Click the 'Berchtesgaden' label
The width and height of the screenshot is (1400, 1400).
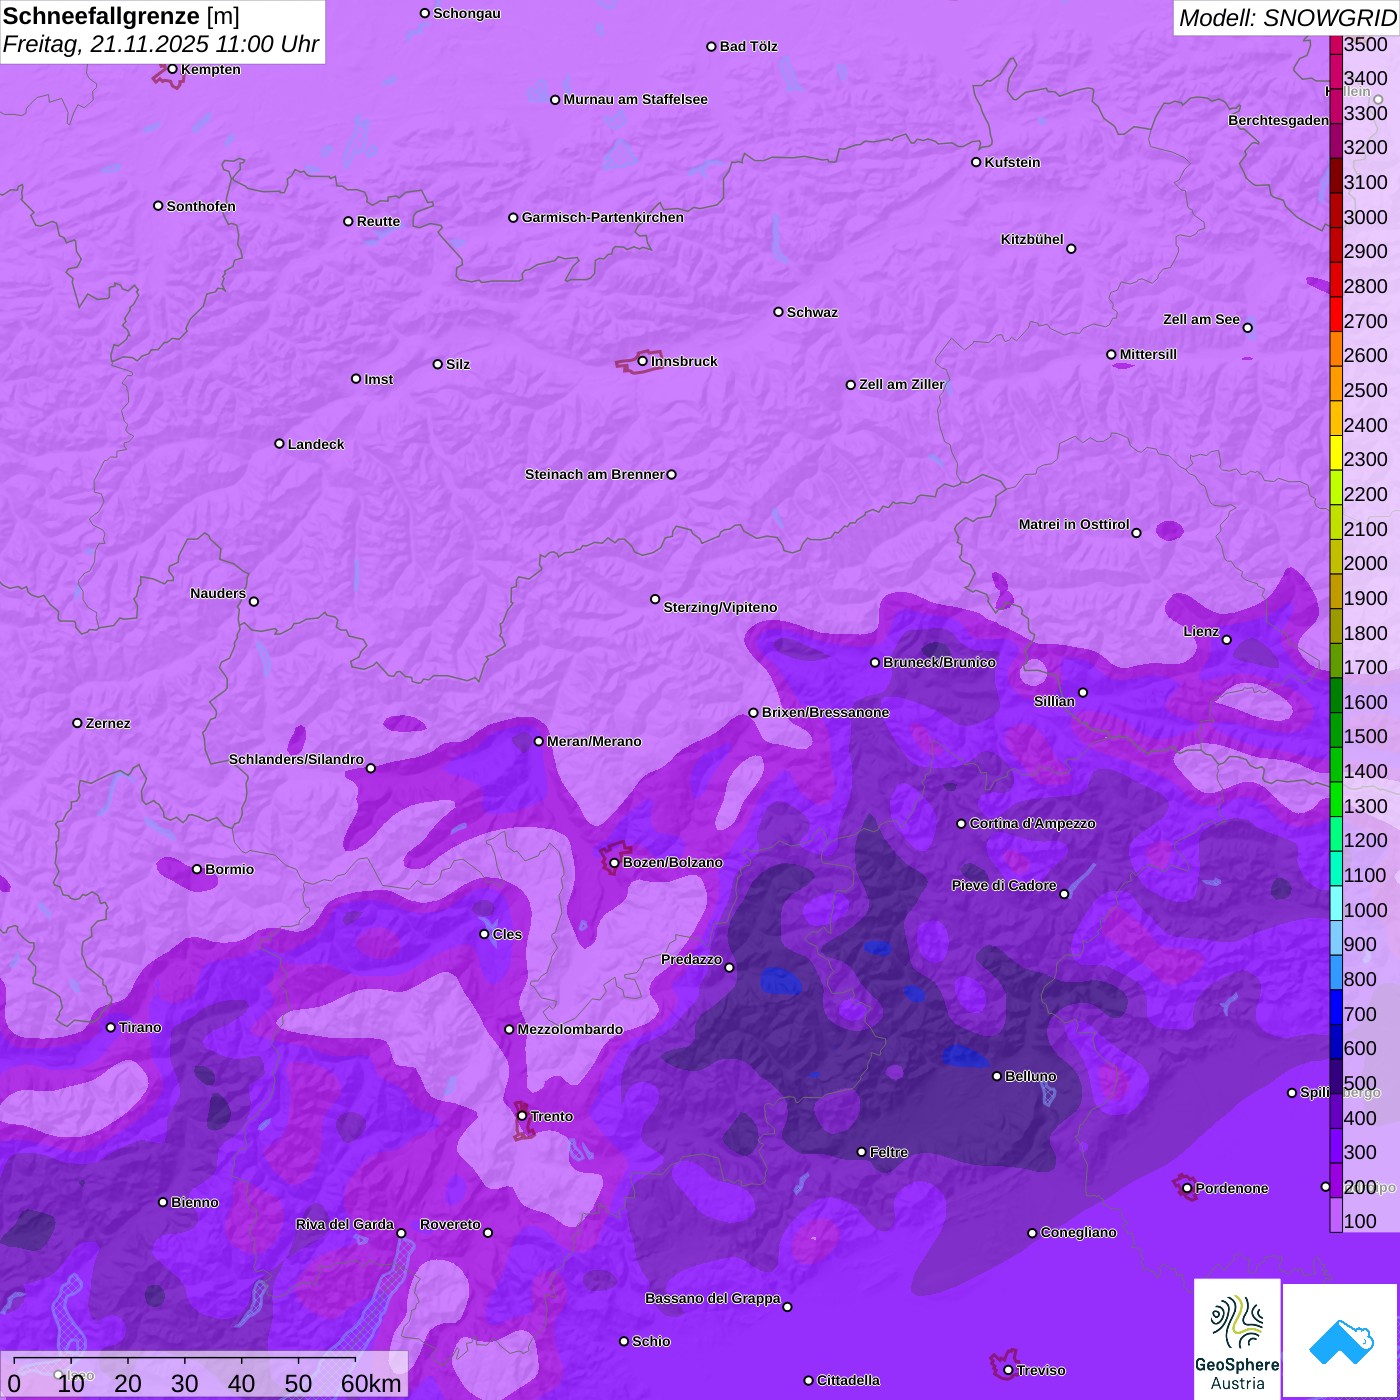[x=1279, y=120]
